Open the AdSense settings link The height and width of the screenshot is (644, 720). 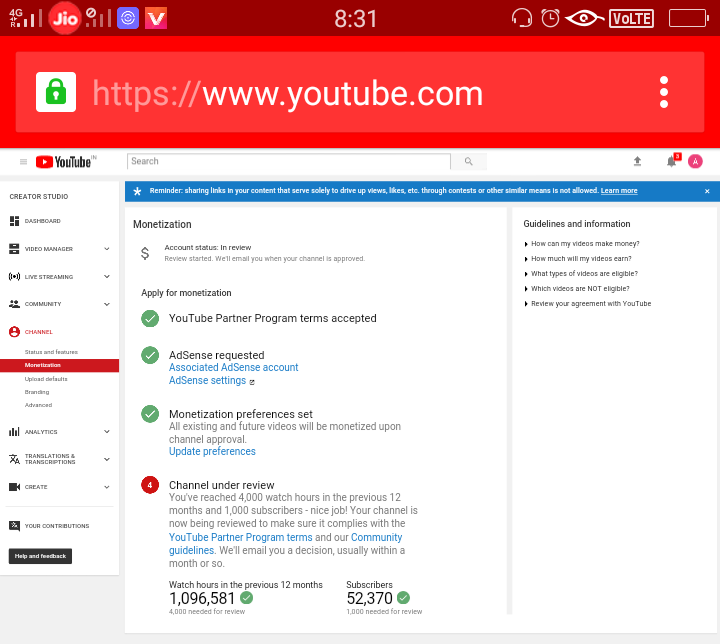(x=208, y=380)
